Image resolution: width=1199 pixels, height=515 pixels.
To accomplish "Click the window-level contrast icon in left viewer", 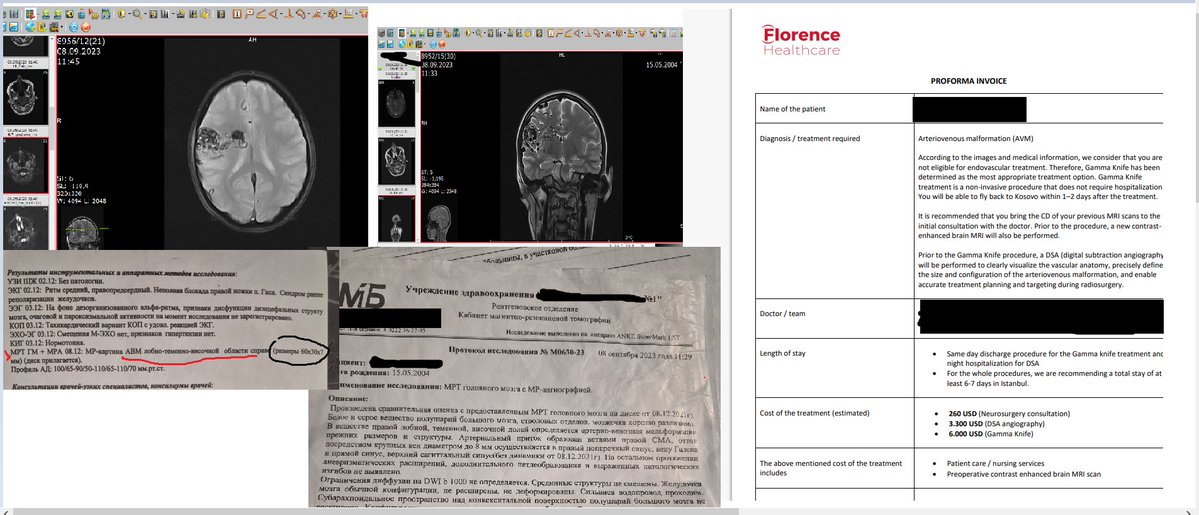I will [x=122, y=14].
